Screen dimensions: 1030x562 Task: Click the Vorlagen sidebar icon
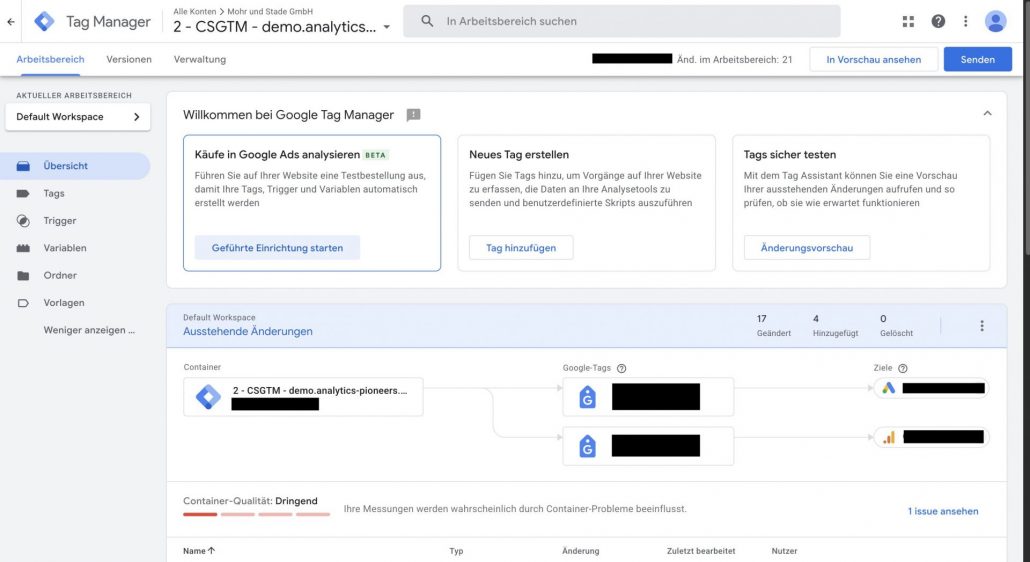click(23, 303)
